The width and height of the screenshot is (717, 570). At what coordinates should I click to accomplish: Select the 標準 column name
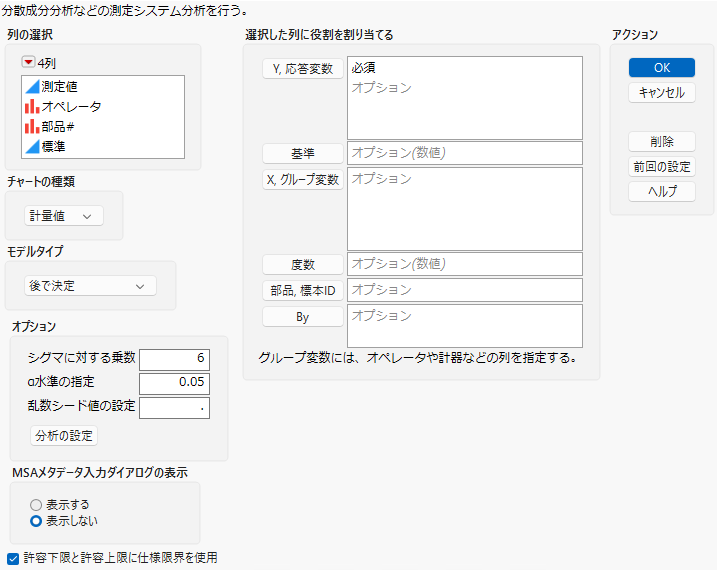pos(54,147)
